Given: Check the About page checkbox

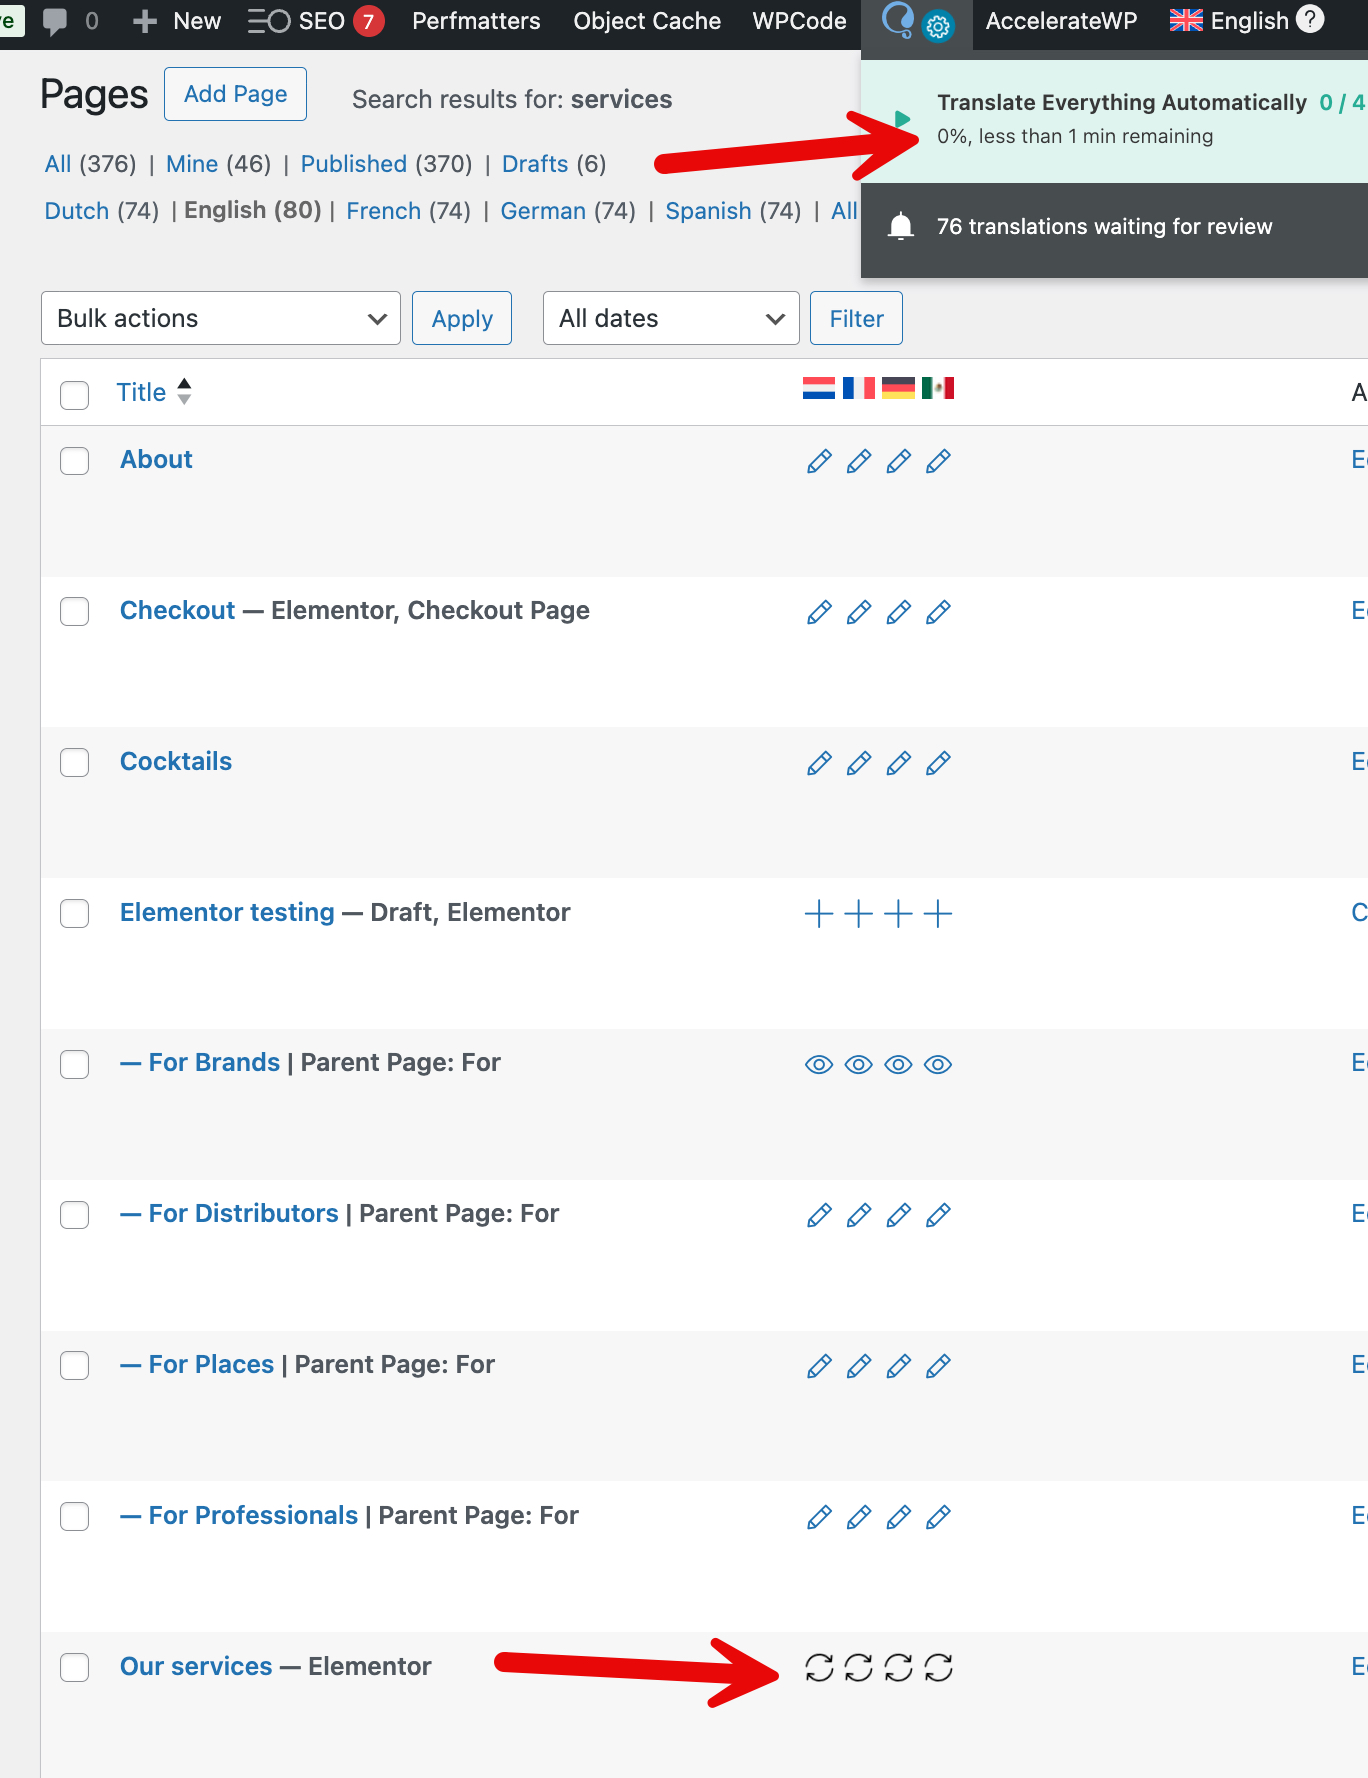Looking at the screenshot, I should coord(75,461).
